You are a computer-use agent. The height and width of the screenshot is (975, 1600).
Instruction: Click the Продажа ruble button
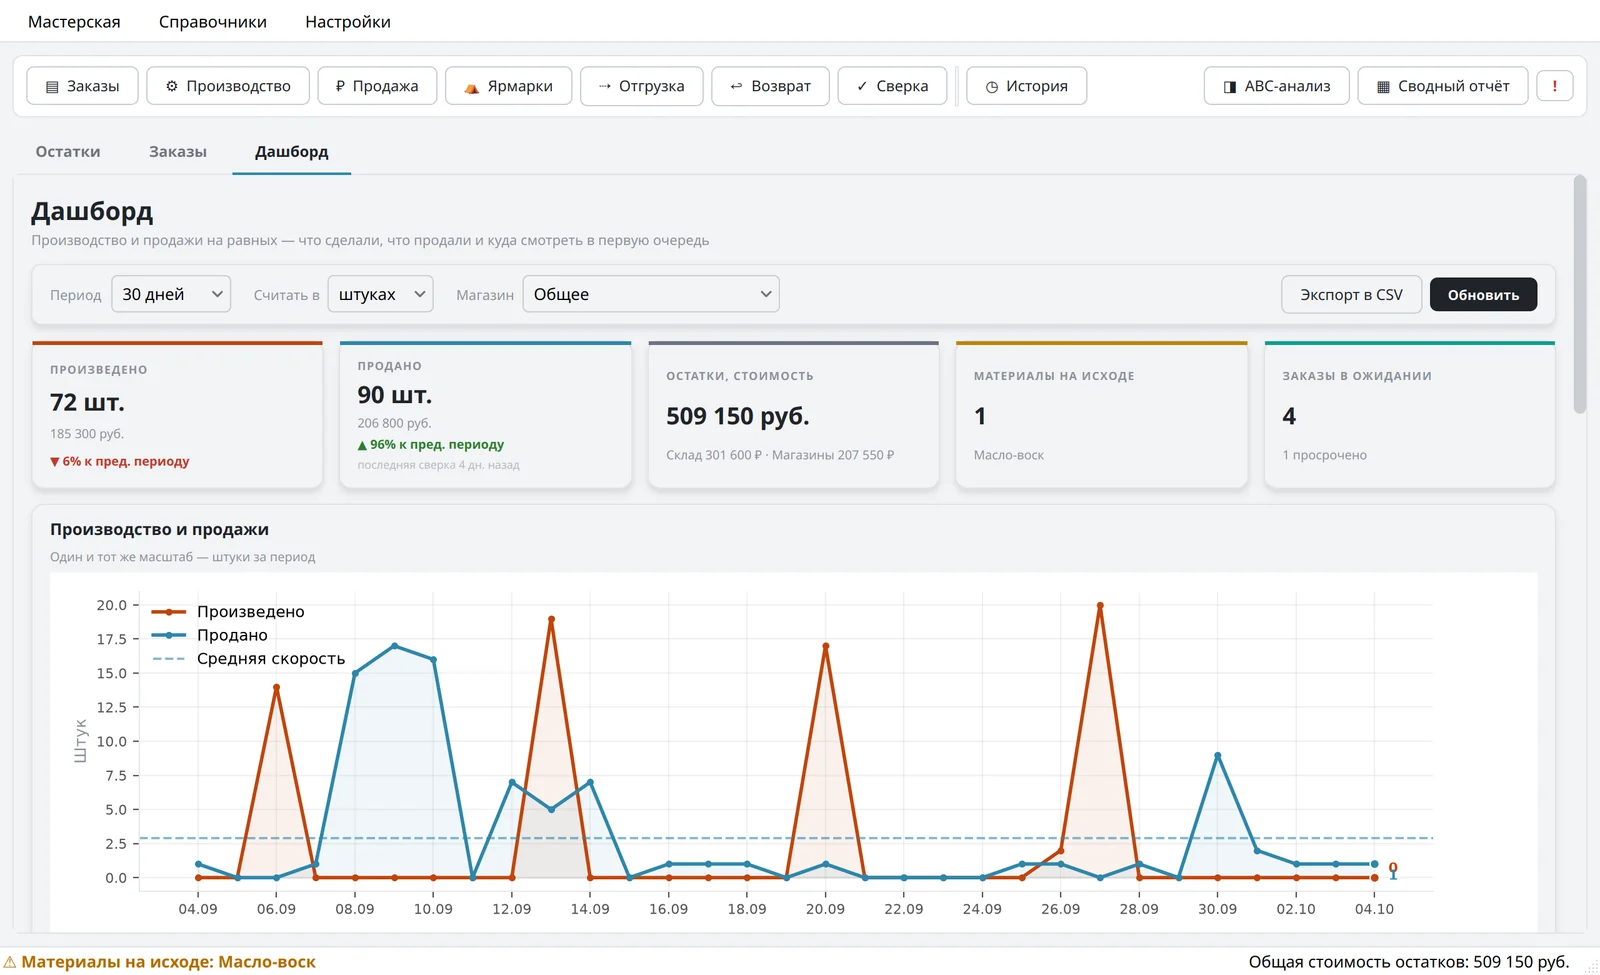(377, 86)
